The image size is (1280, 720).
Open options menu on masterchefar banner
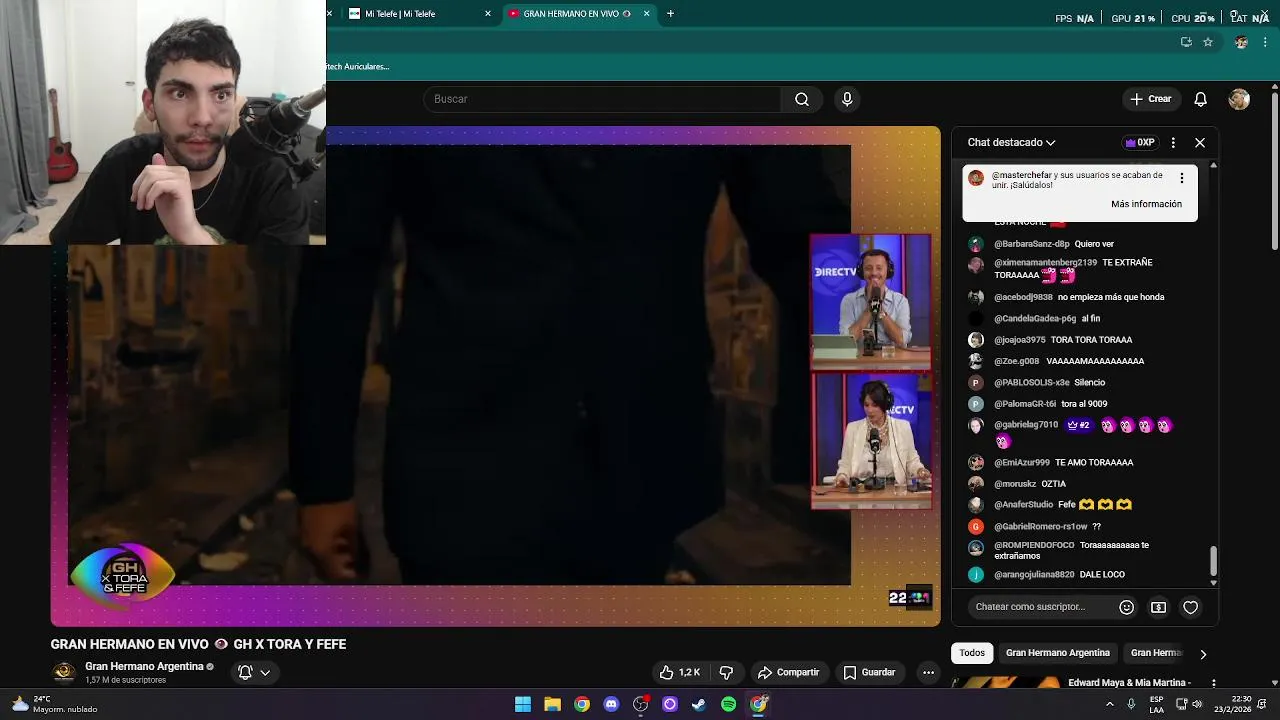coord(1182,178)
